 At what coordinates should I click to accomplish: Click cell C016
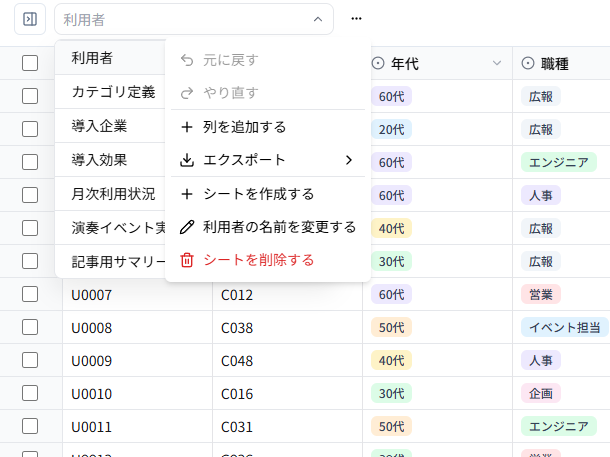(x=287, y=394)
